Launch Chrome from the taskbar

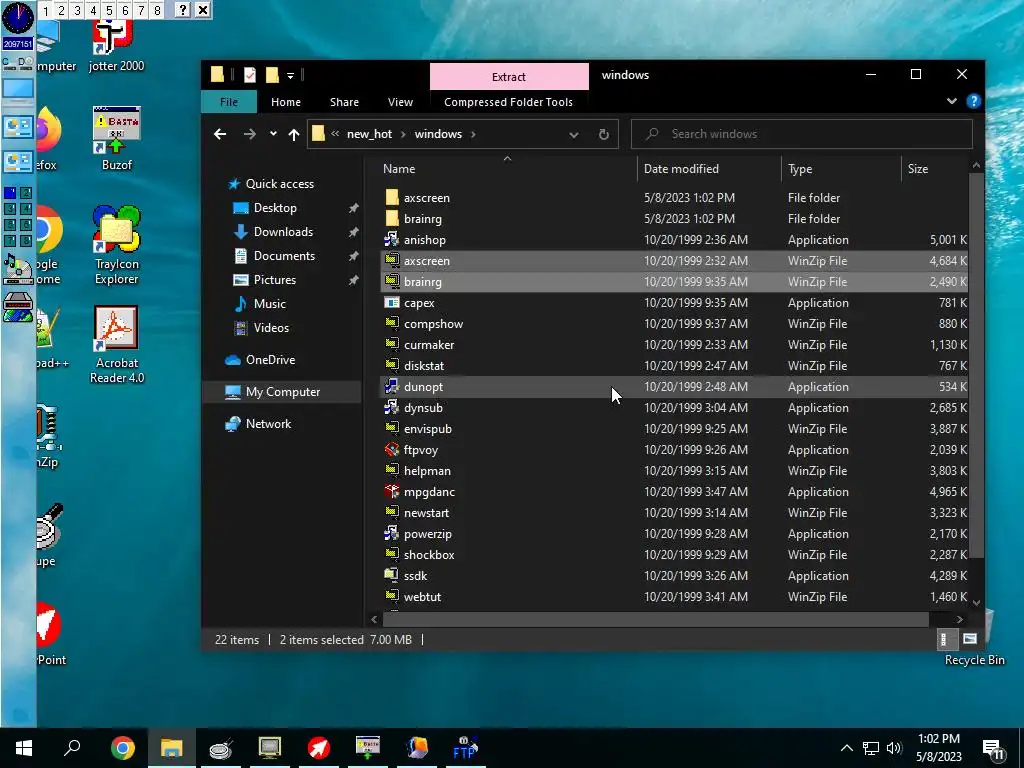[123, 748]
